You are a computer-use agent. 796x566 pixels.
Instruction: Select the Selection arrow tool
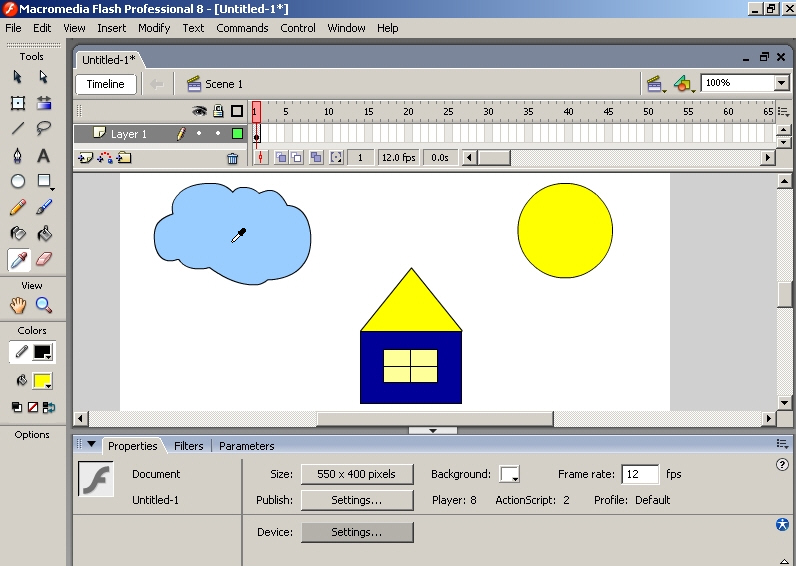click(18, 77)
